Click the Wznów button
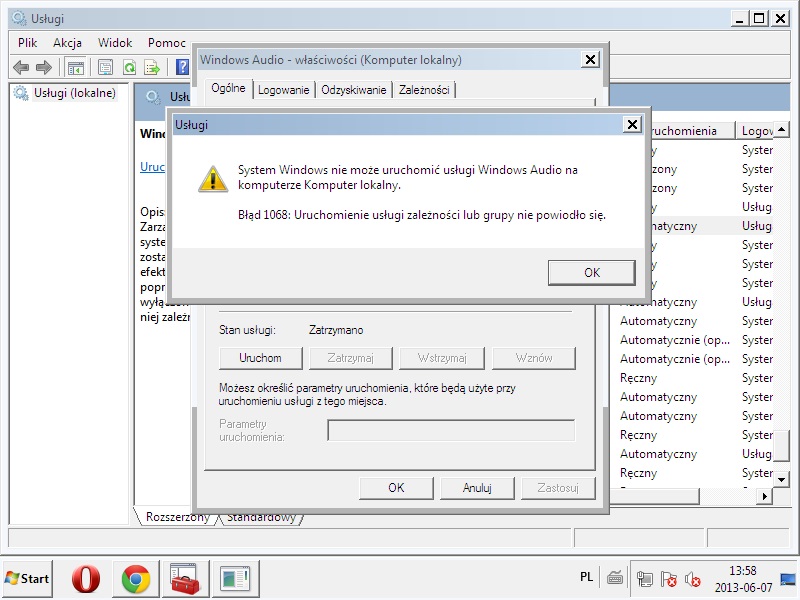800x600 pixels. tap(534, 358)
